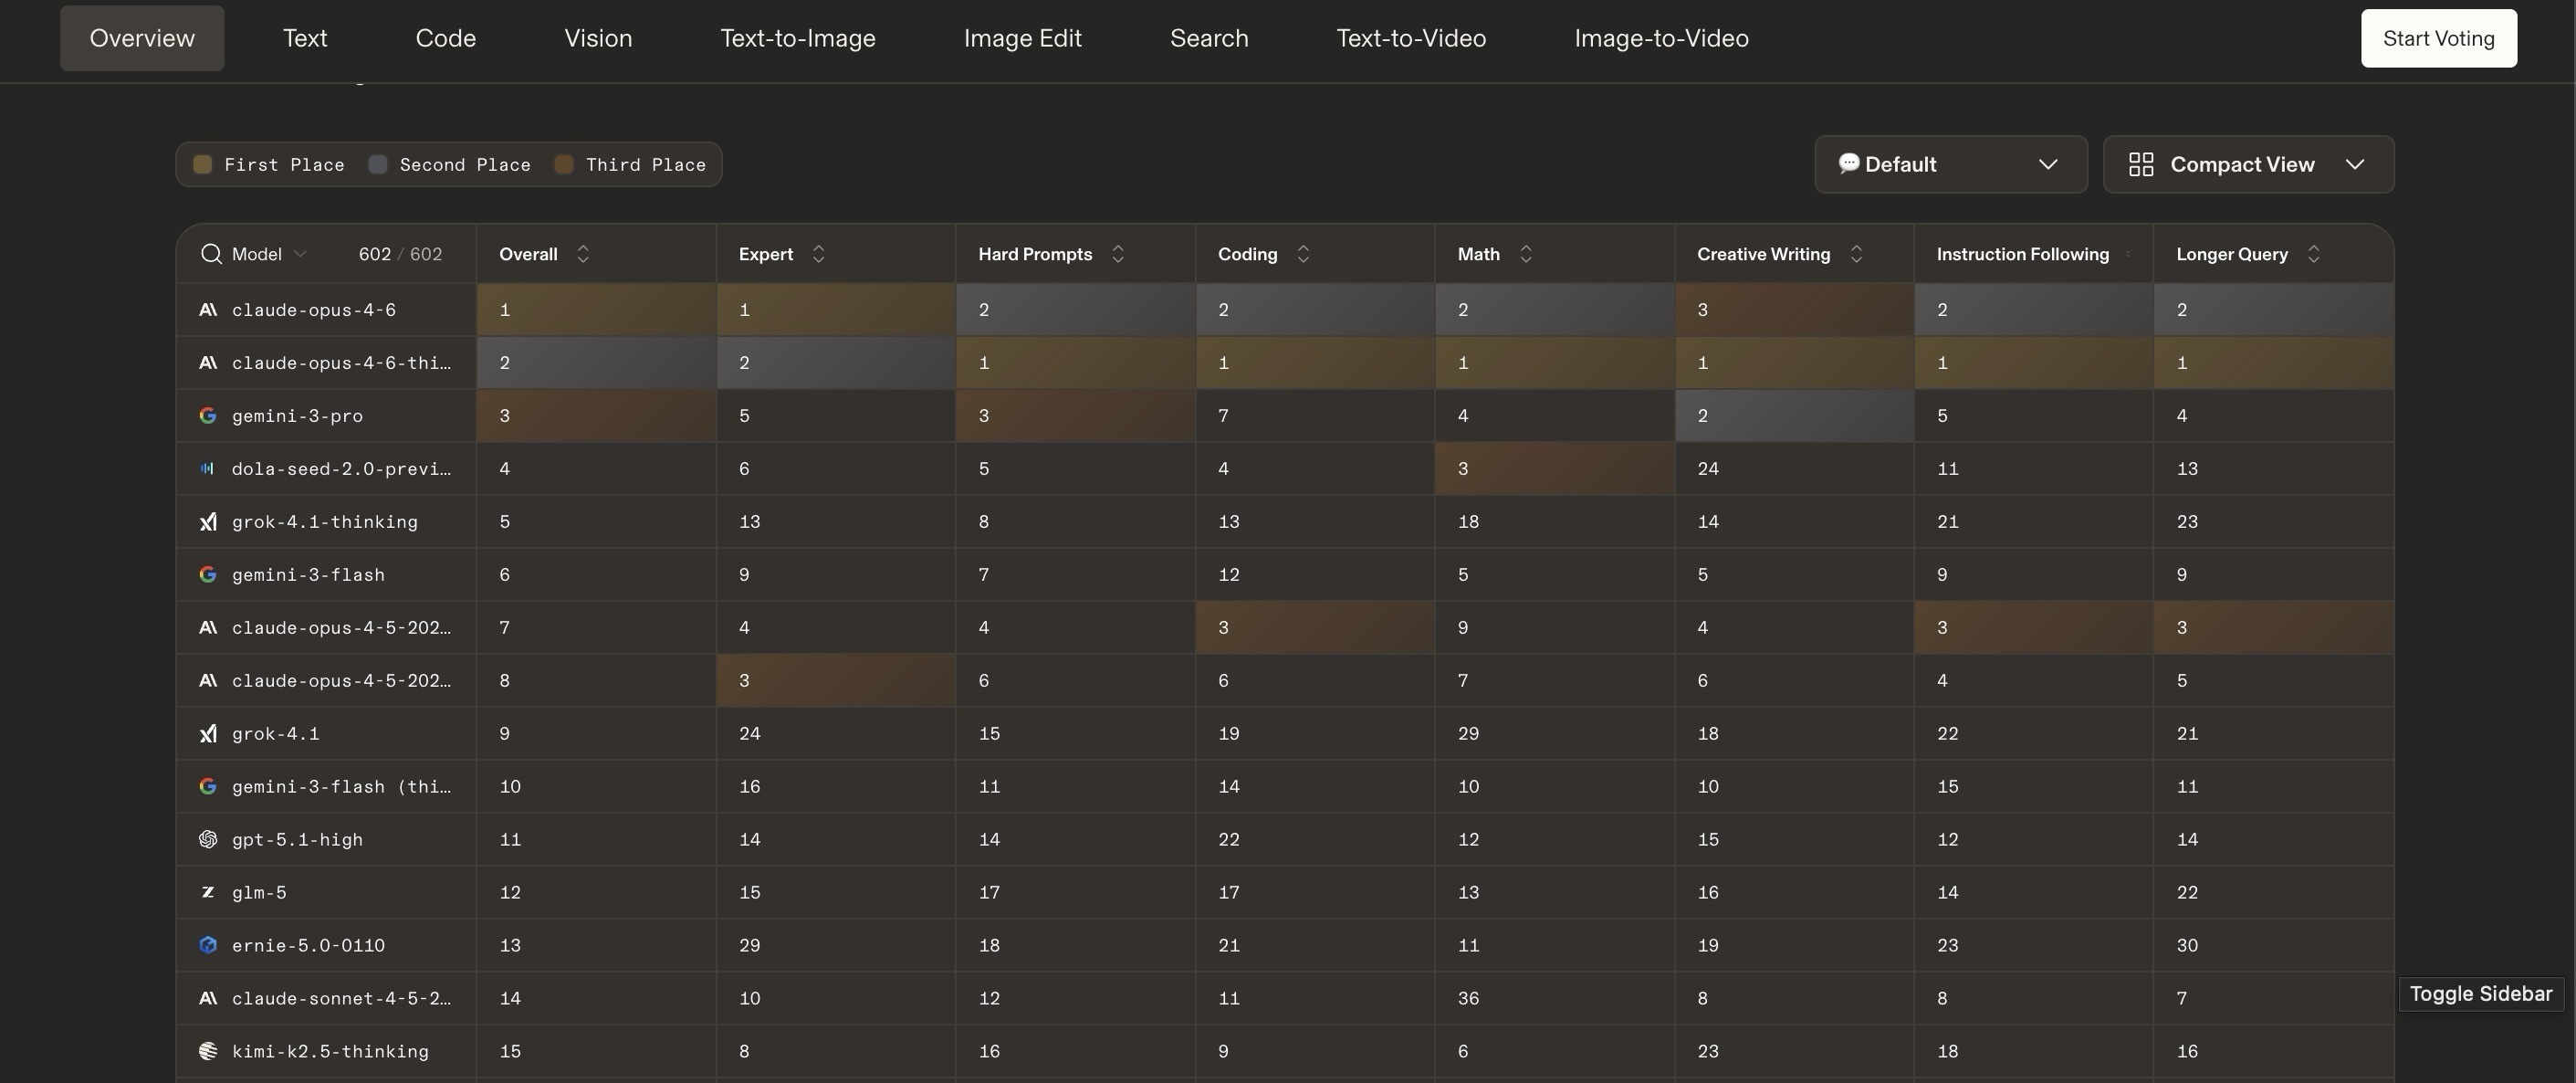Open the Model filter chevron

click(300, 254)
